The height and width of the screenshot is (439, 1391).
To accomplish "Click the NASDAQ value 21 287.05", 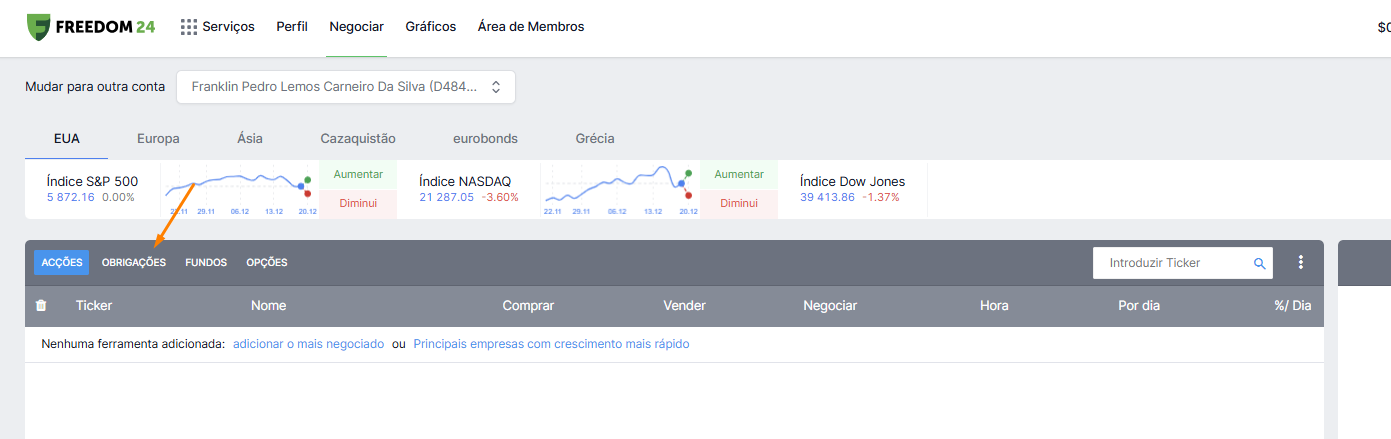I will pyautogui.click(x=447, y=197).
